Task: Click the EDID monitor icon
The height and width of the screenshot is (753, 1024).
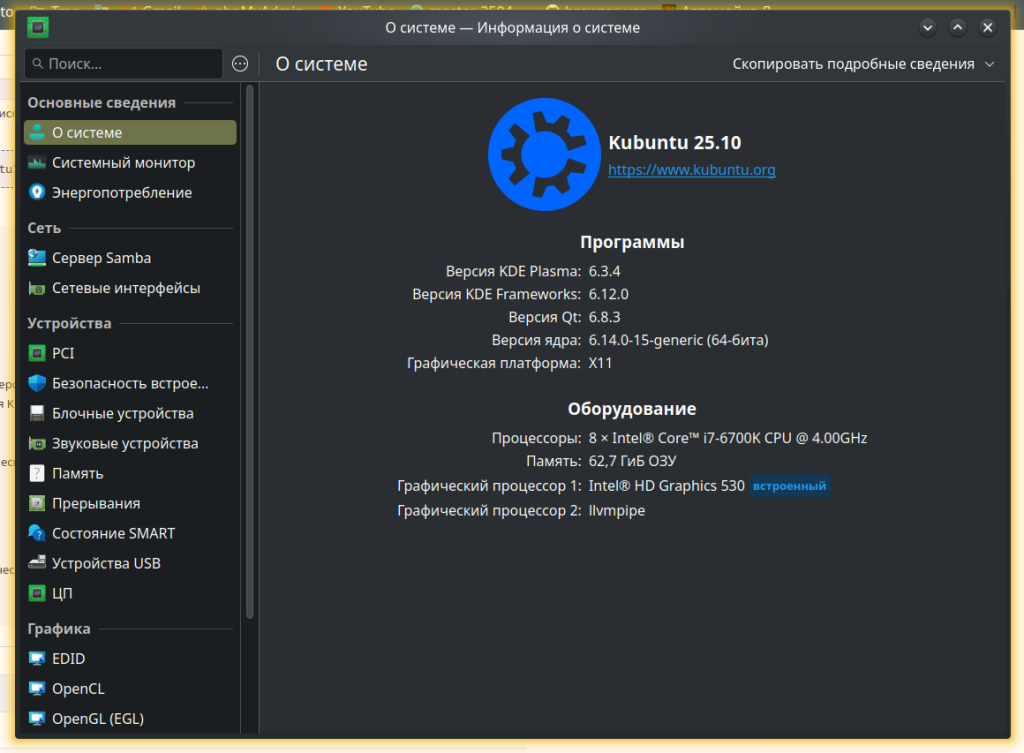Action: pos(37,659)
